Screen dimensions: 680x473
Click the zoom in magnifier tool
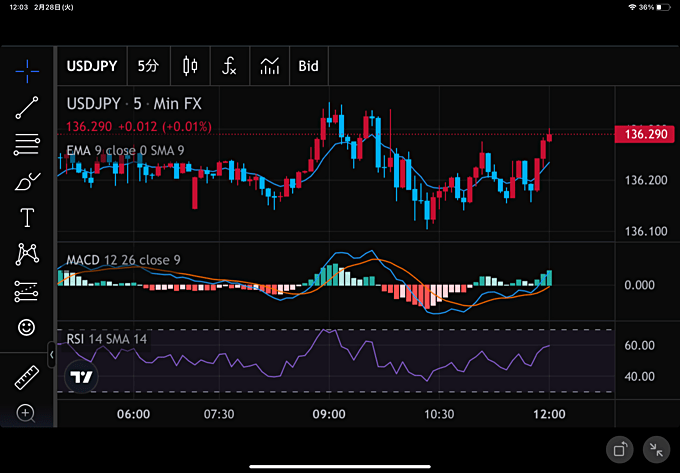(26, 413)
